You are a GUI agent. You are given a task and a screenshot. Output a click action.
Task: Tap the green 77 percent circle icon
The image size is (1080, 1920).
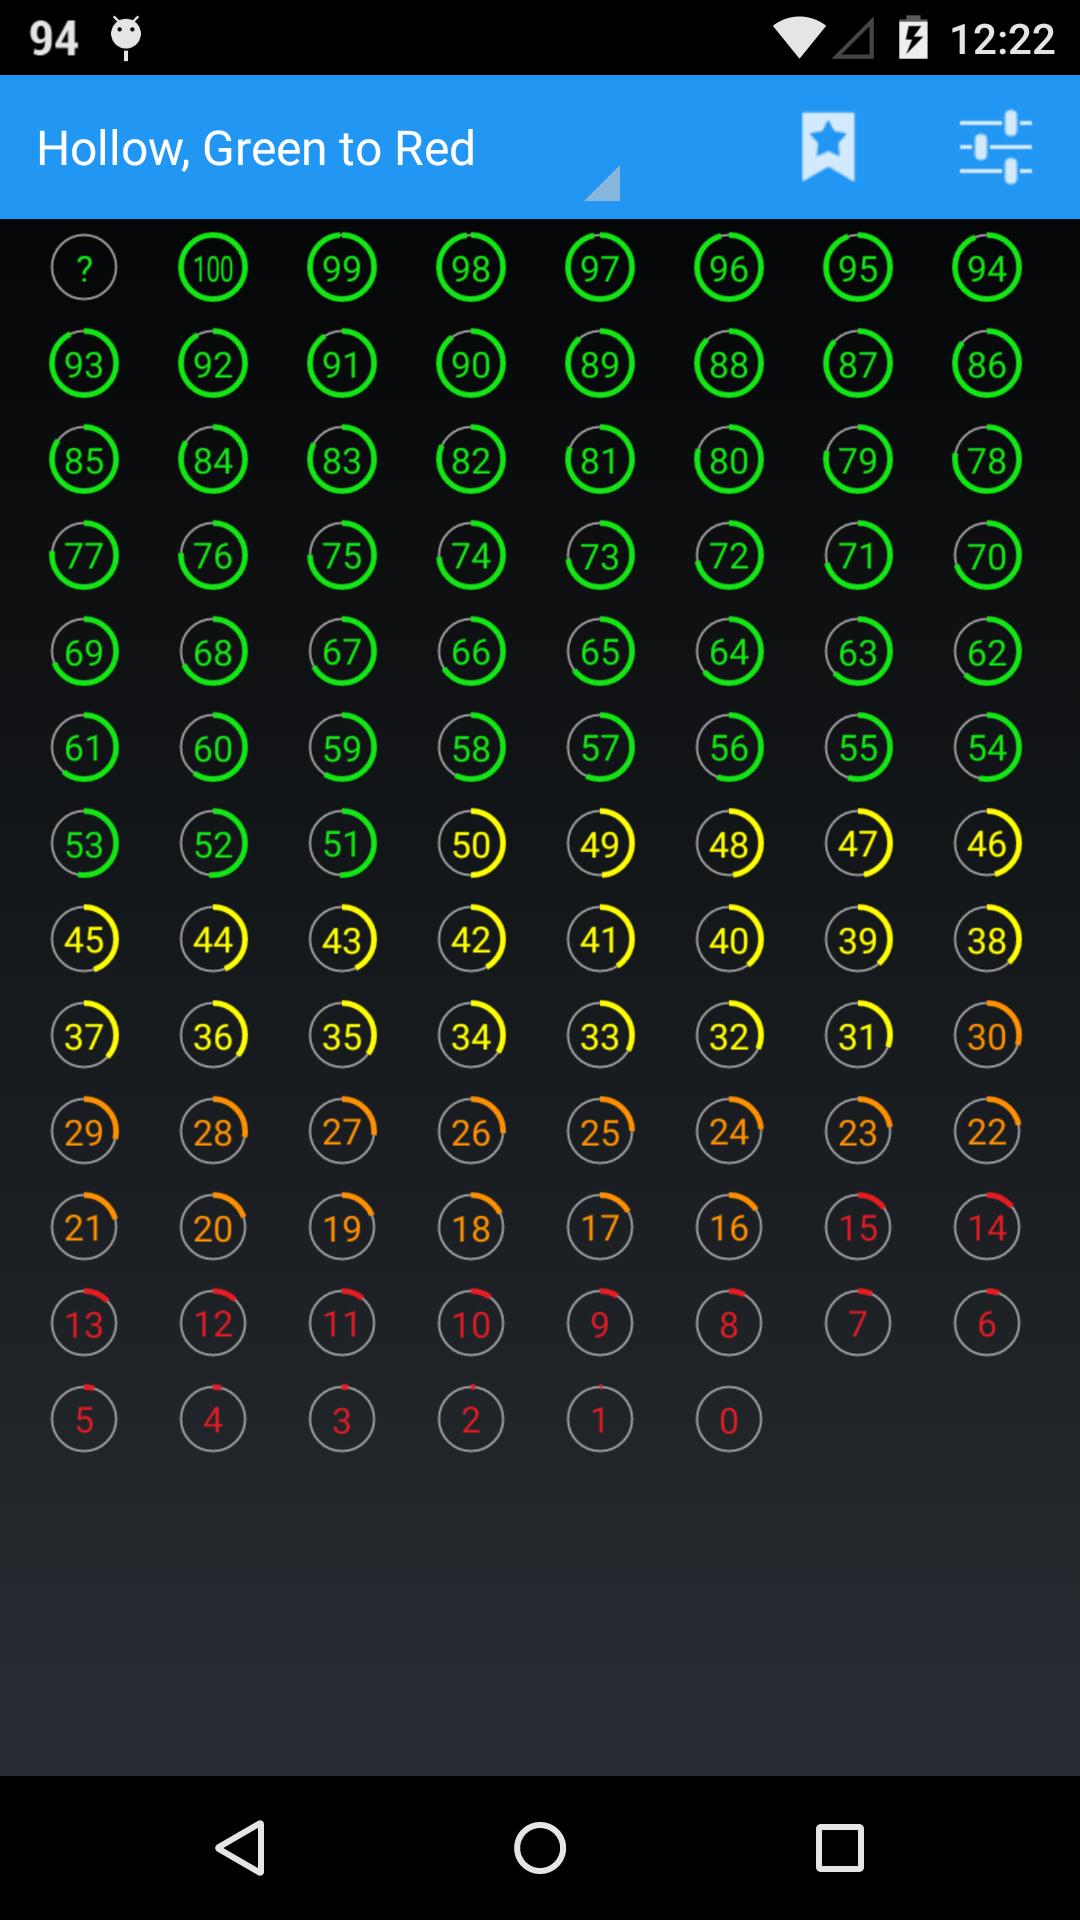(x=84, y=556)
